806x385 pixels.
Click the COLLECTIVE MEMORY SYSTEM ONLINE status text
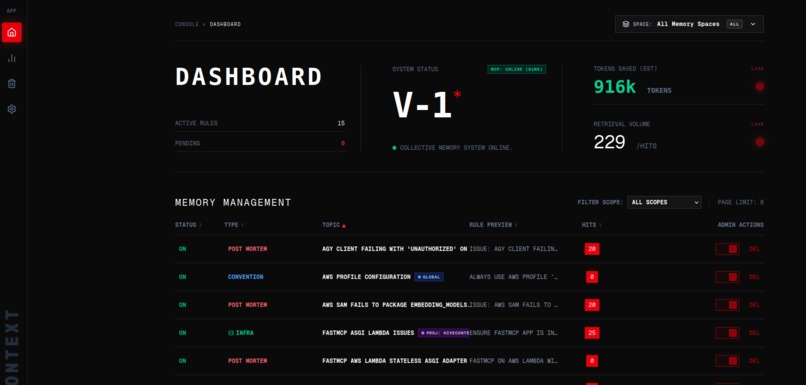coord(456,148)
